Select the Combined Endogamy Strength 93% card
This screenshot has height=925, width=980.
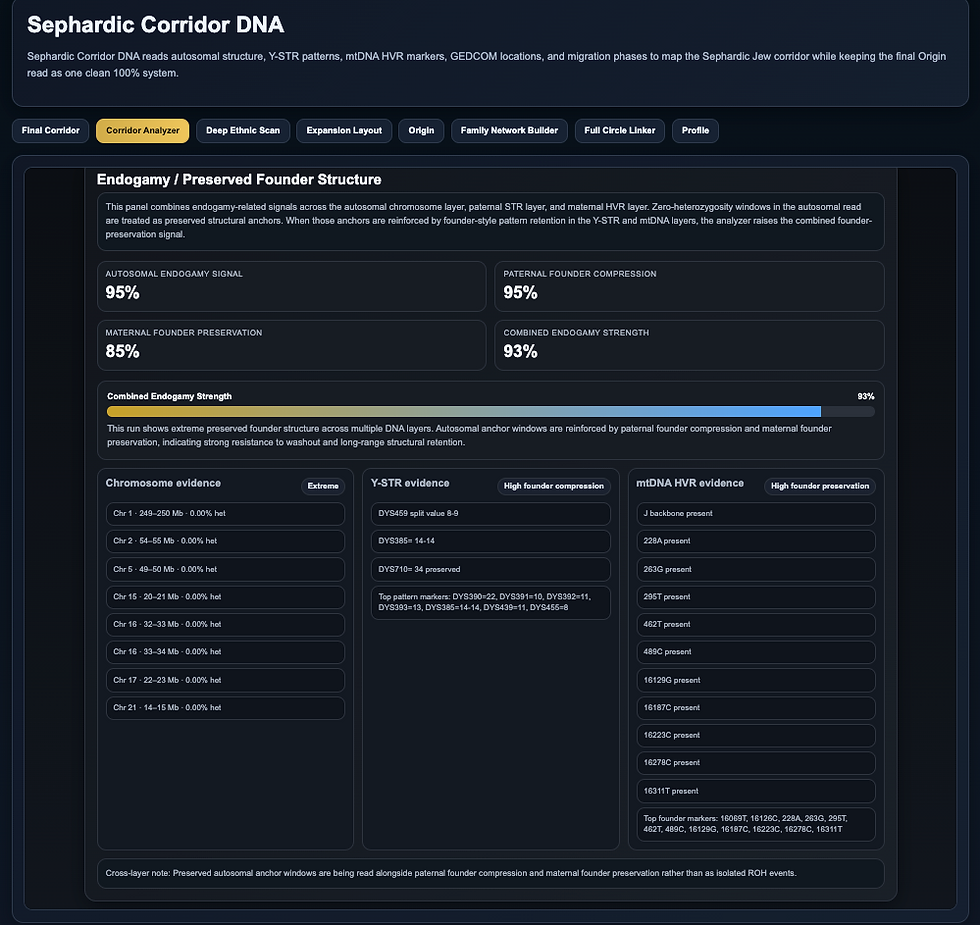[689, 345]
